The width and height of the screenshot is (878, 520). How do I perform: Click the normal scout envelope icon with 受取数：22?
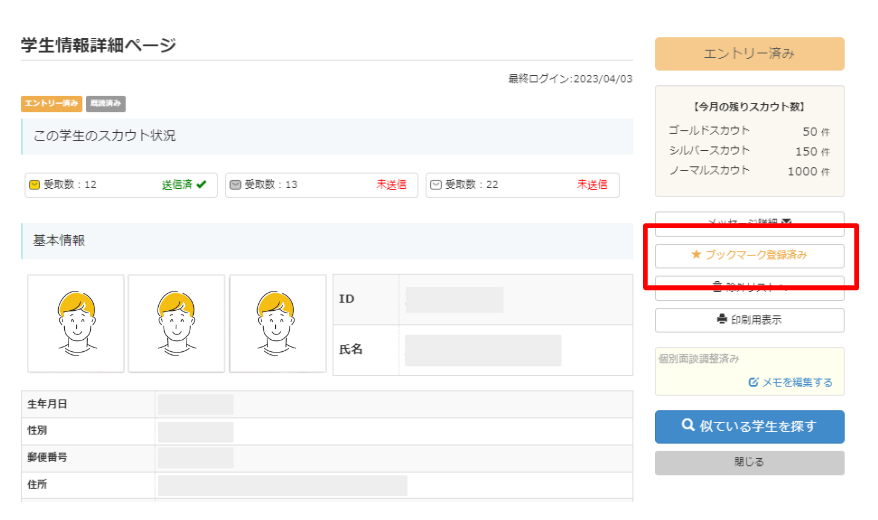coord(436,185)
